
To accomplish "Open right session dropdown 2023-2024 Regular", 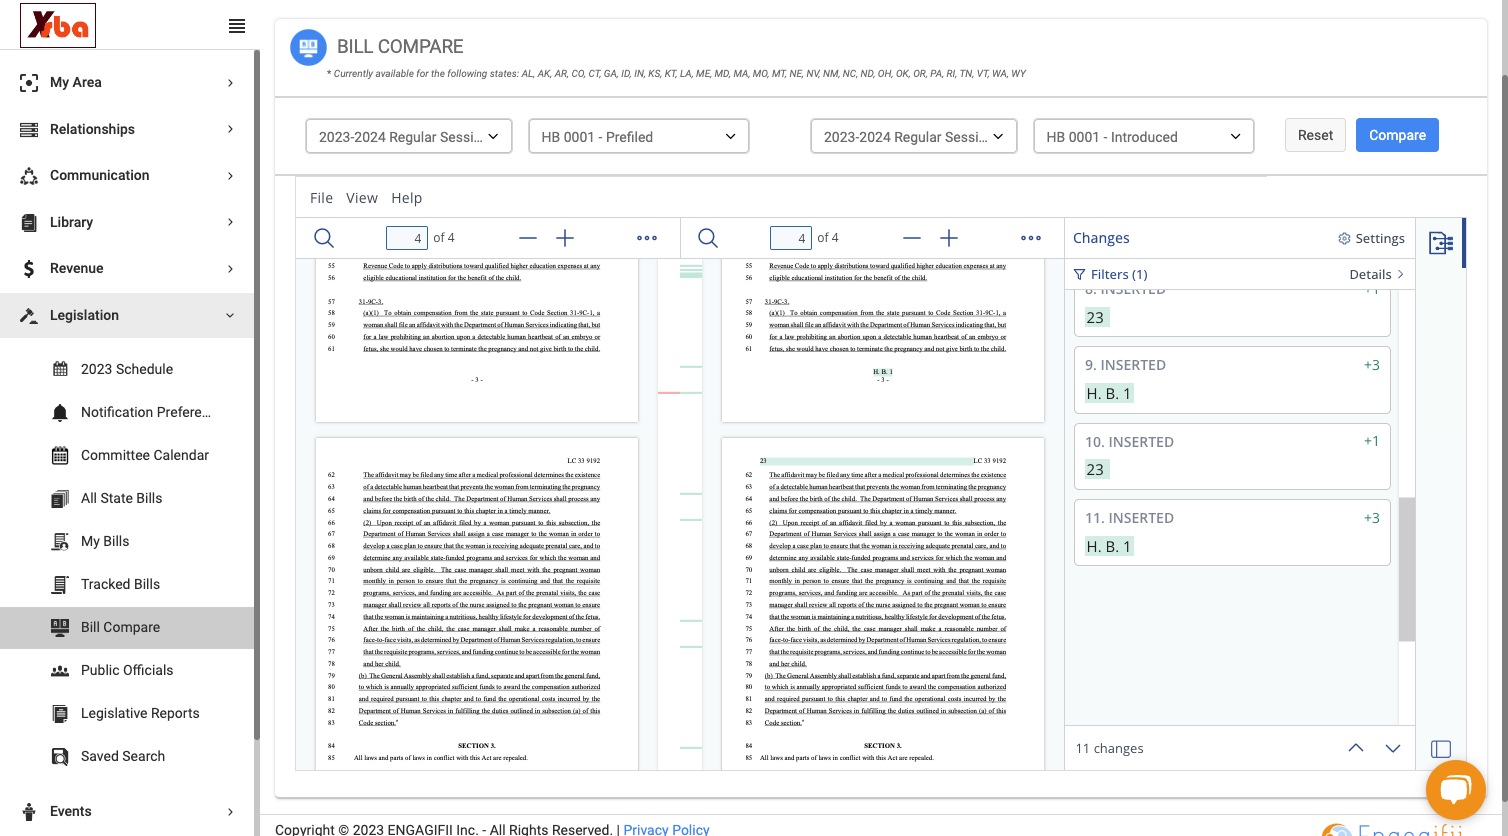I will click(914, 136).
